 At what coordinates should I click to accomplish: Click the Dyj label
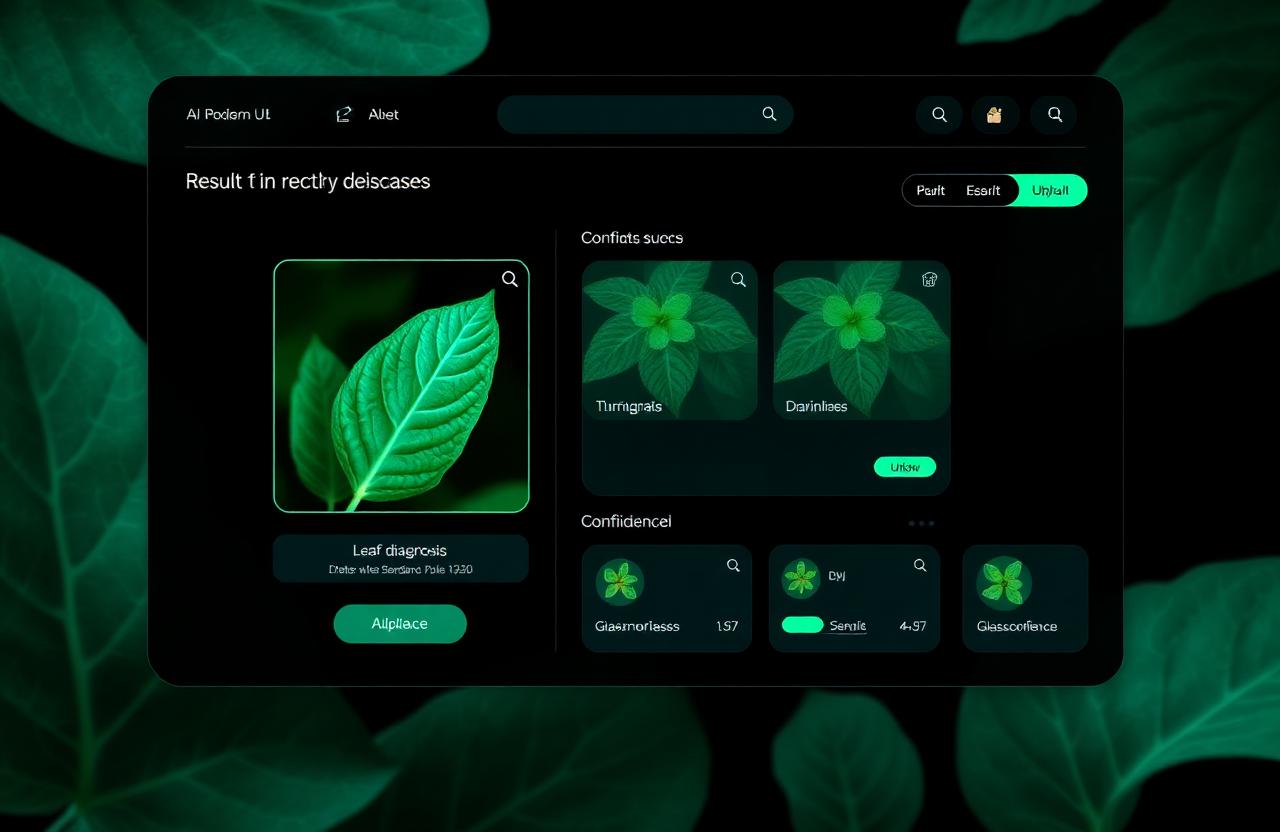(837, 576)
